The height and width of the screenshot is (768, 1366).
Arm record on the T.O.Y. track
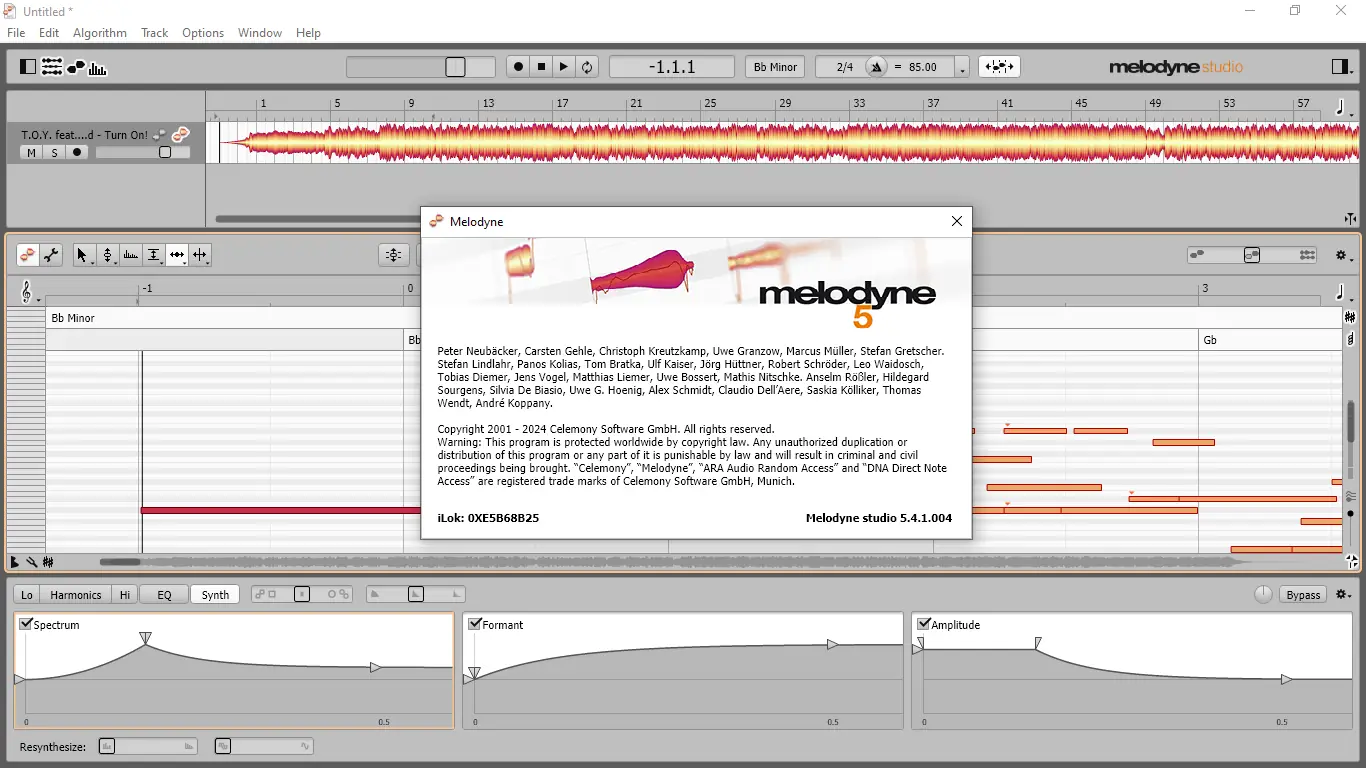pyautogui.click(x=77, y=153)
